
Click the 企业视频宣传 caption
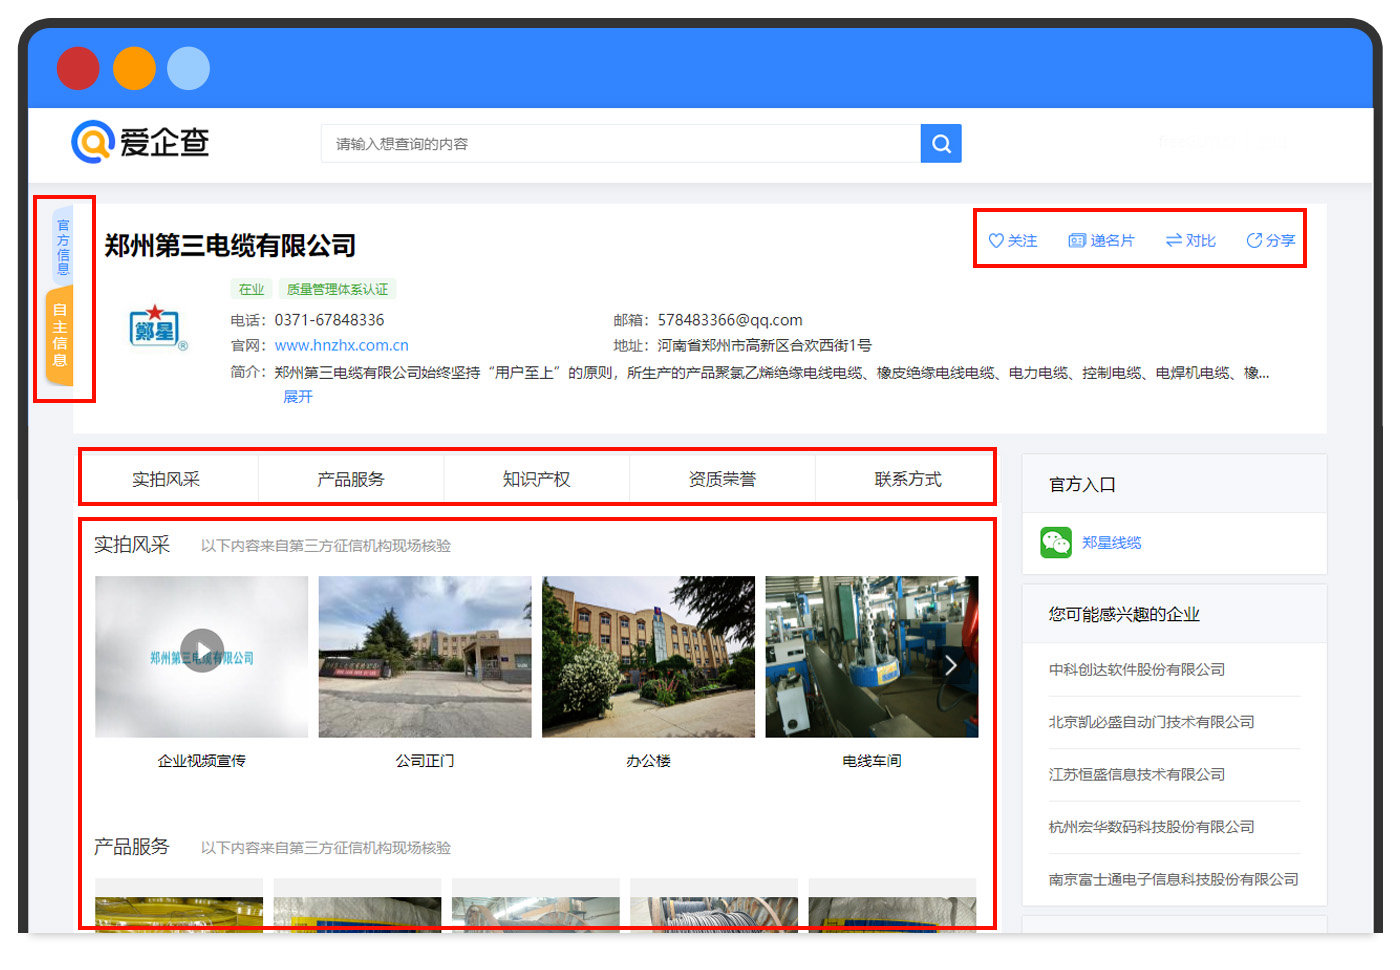(x=201, y=760)
